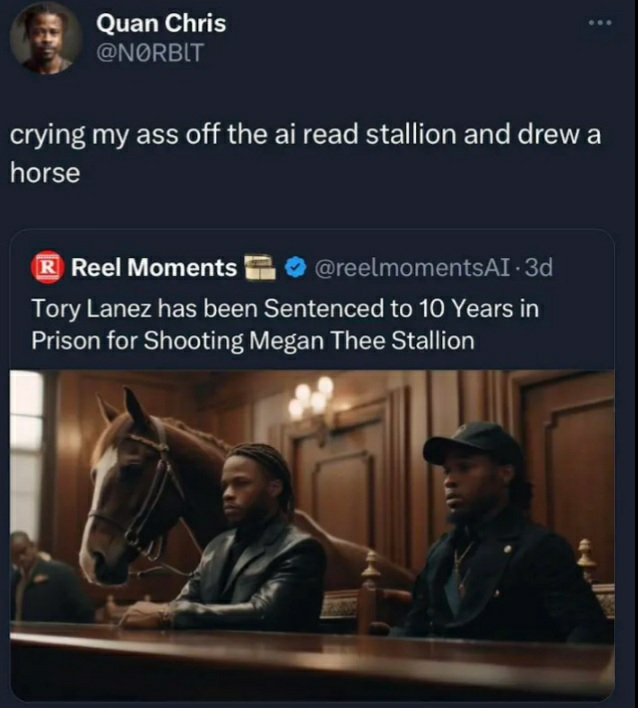
Task: Click the wooden table in the courtroom image
Action: pyautogui.click(x=312, y=659)
